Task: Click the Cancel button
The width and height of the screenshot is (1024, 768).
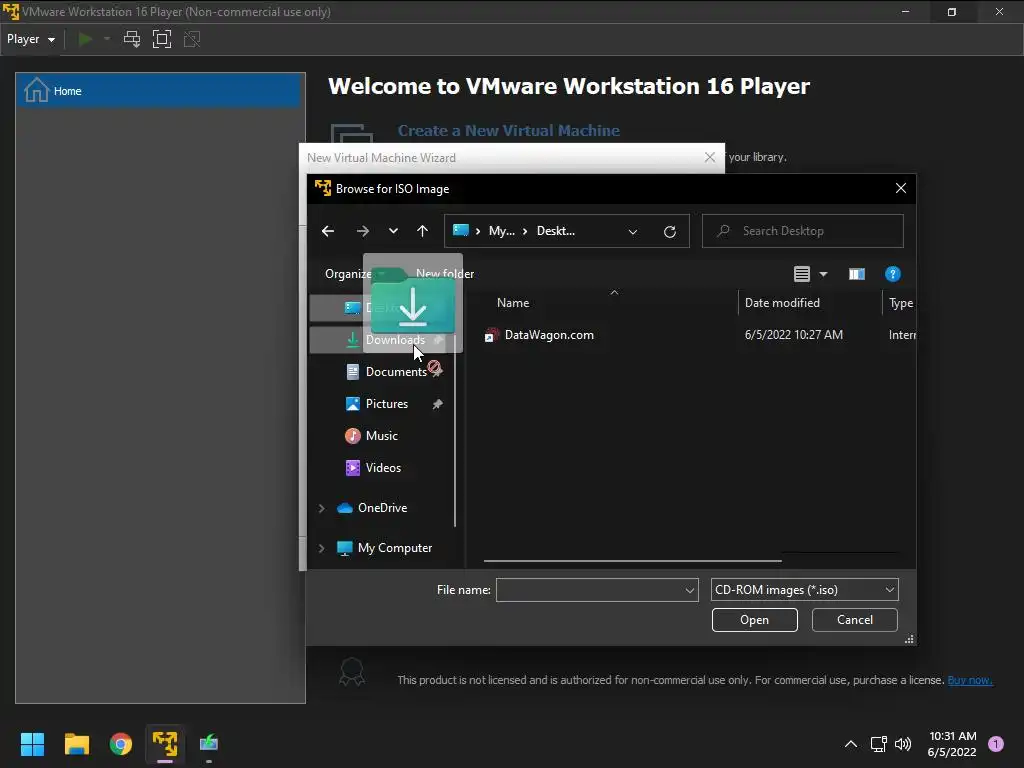Action: [854, 620]
